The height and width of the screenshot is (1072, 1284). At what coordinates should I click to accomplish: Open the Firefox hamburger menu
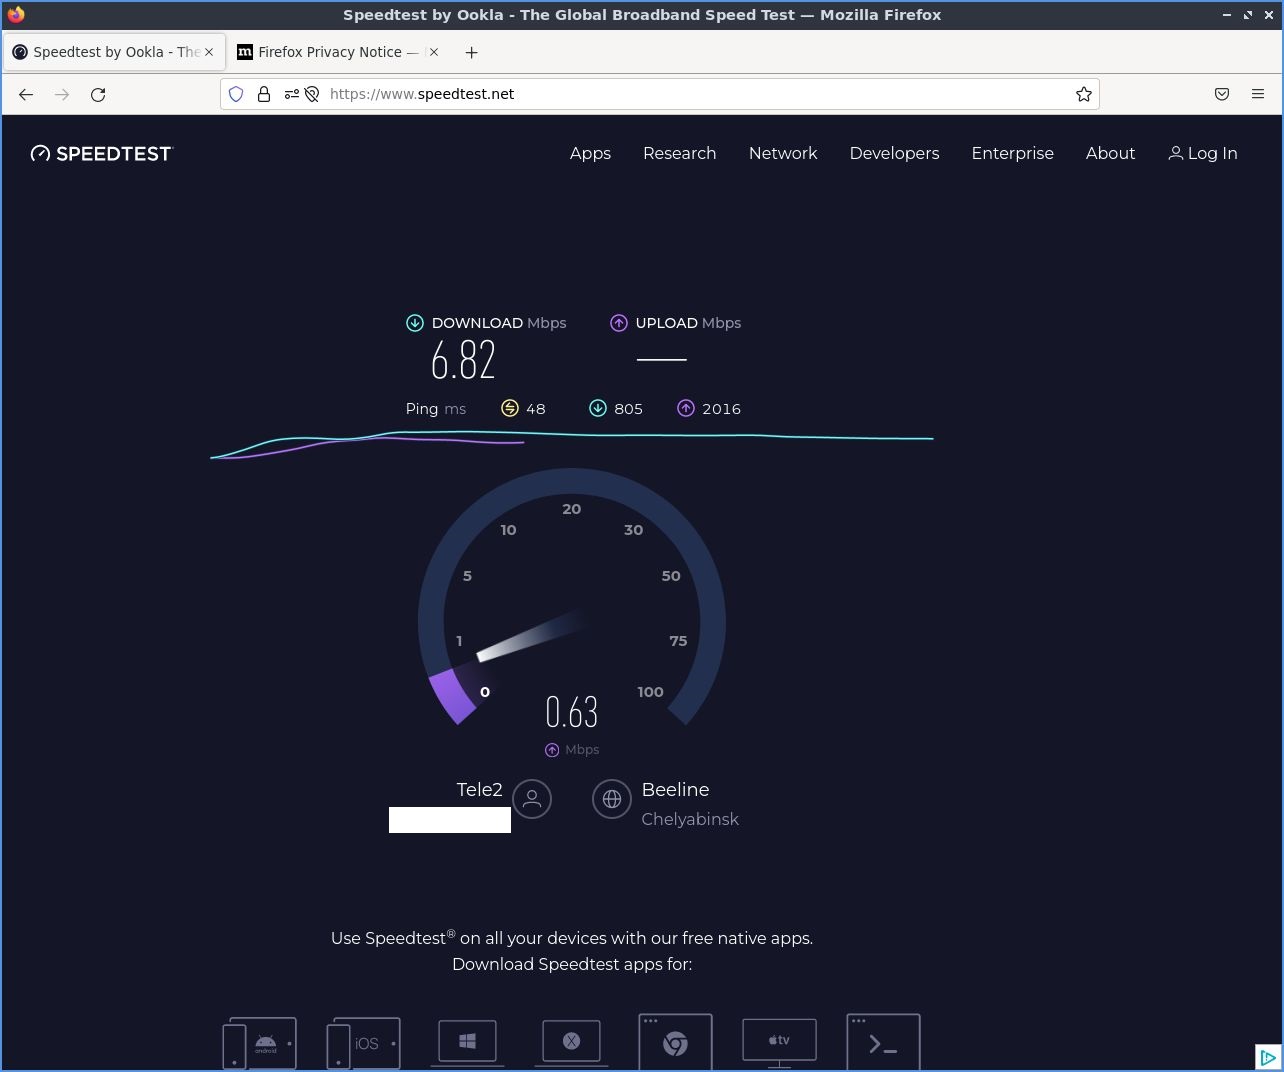click(x=1258, y=94)
